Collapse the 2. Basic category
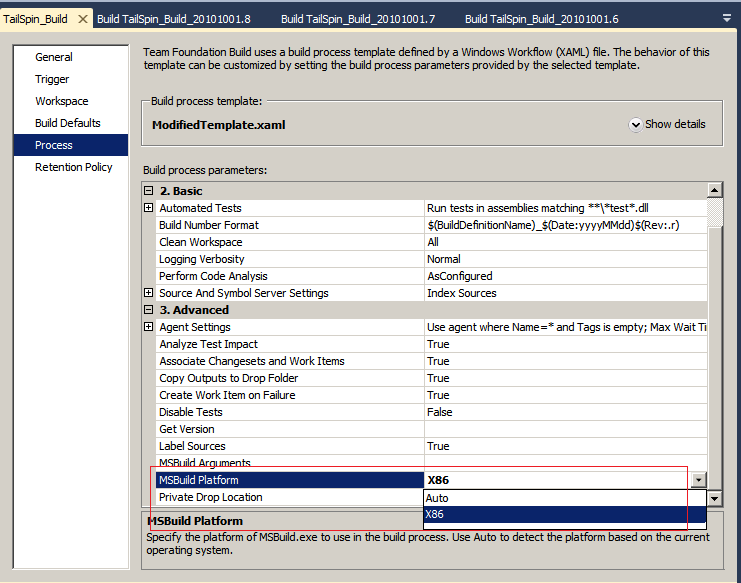Screen dimensions: 741x583 [149, 190]
